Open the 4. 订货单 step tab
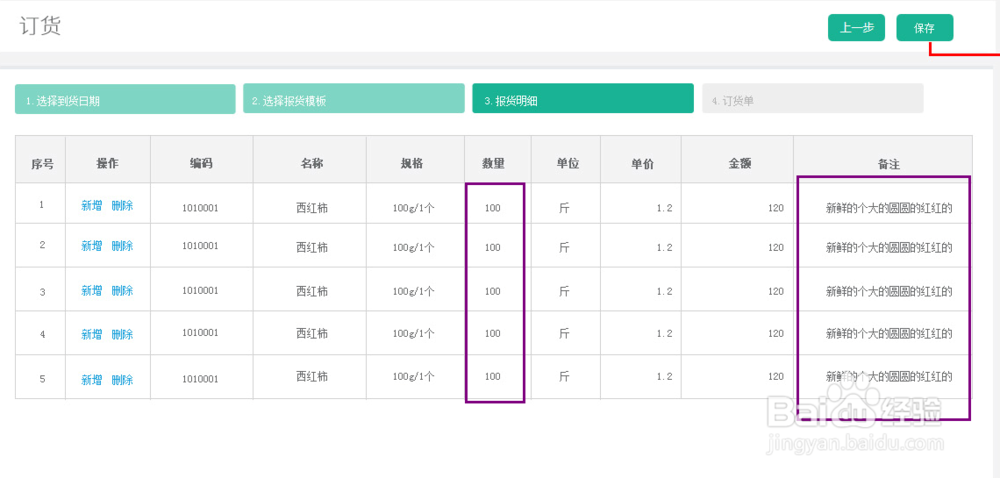 pyautogui.click(x=812, y=100)
